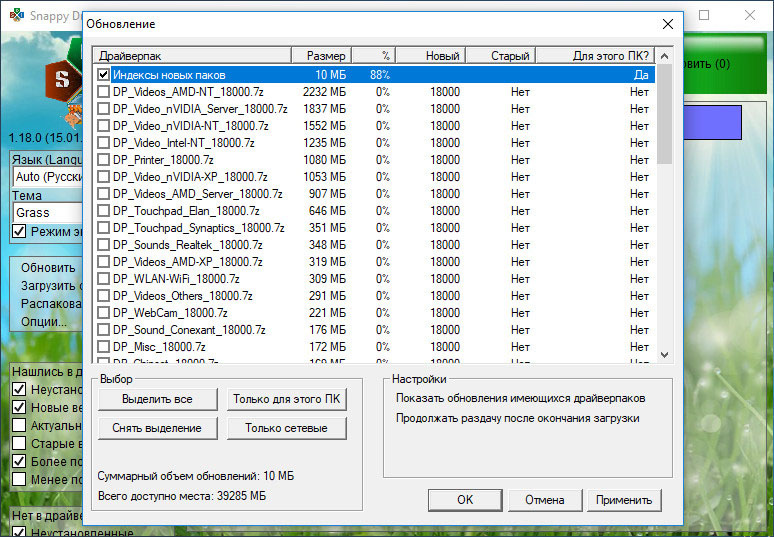774x537 pixels.
Task: Click Опции... in the main window sidebar
Action: [x=43, y=322]
